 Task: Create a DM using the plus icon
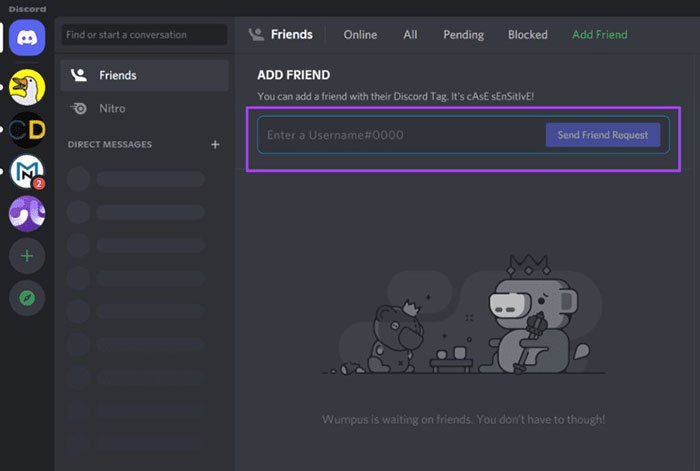click(x=214, y=145)
